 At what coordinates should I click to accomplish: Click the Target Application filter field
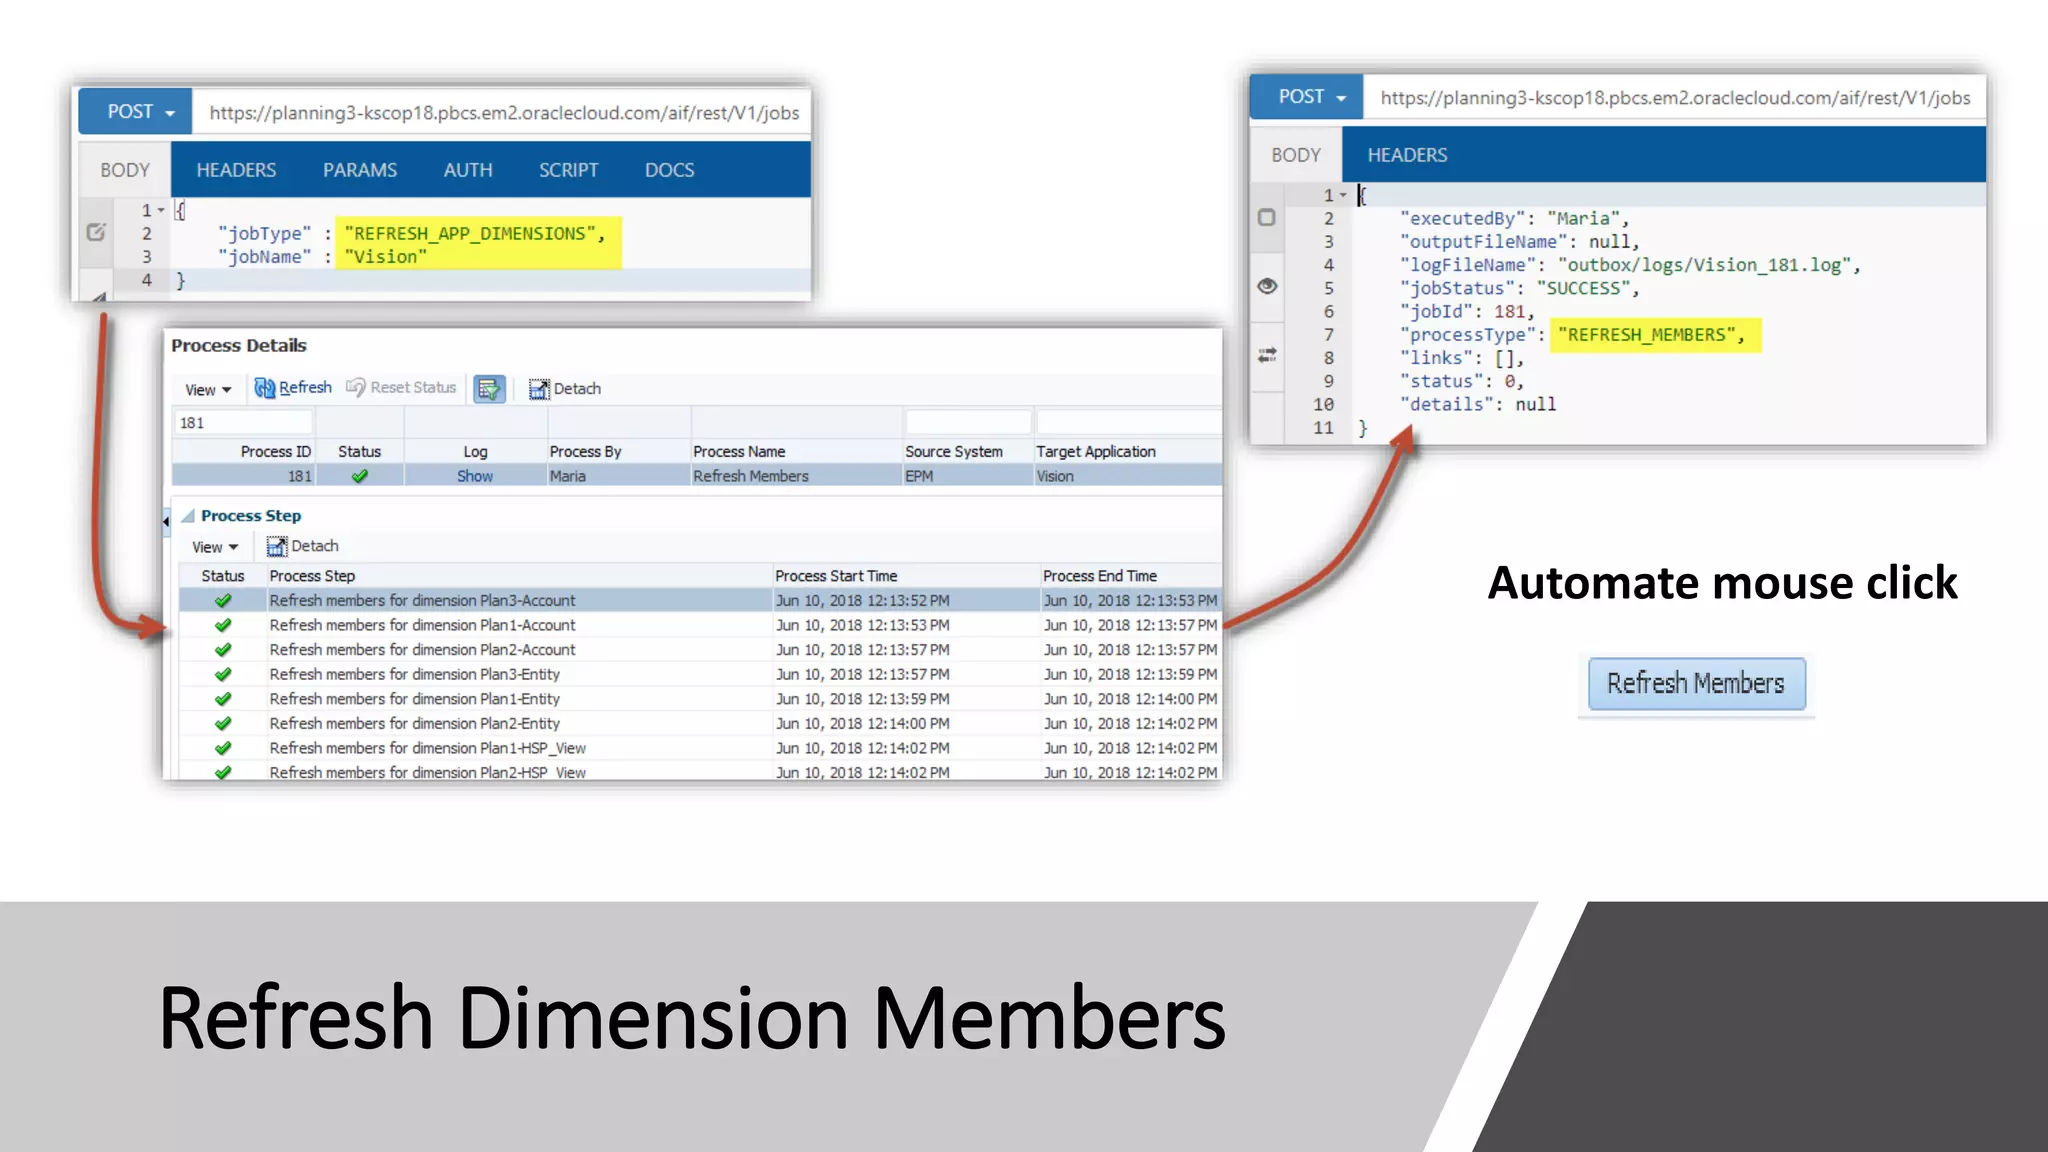point(1128,423)
